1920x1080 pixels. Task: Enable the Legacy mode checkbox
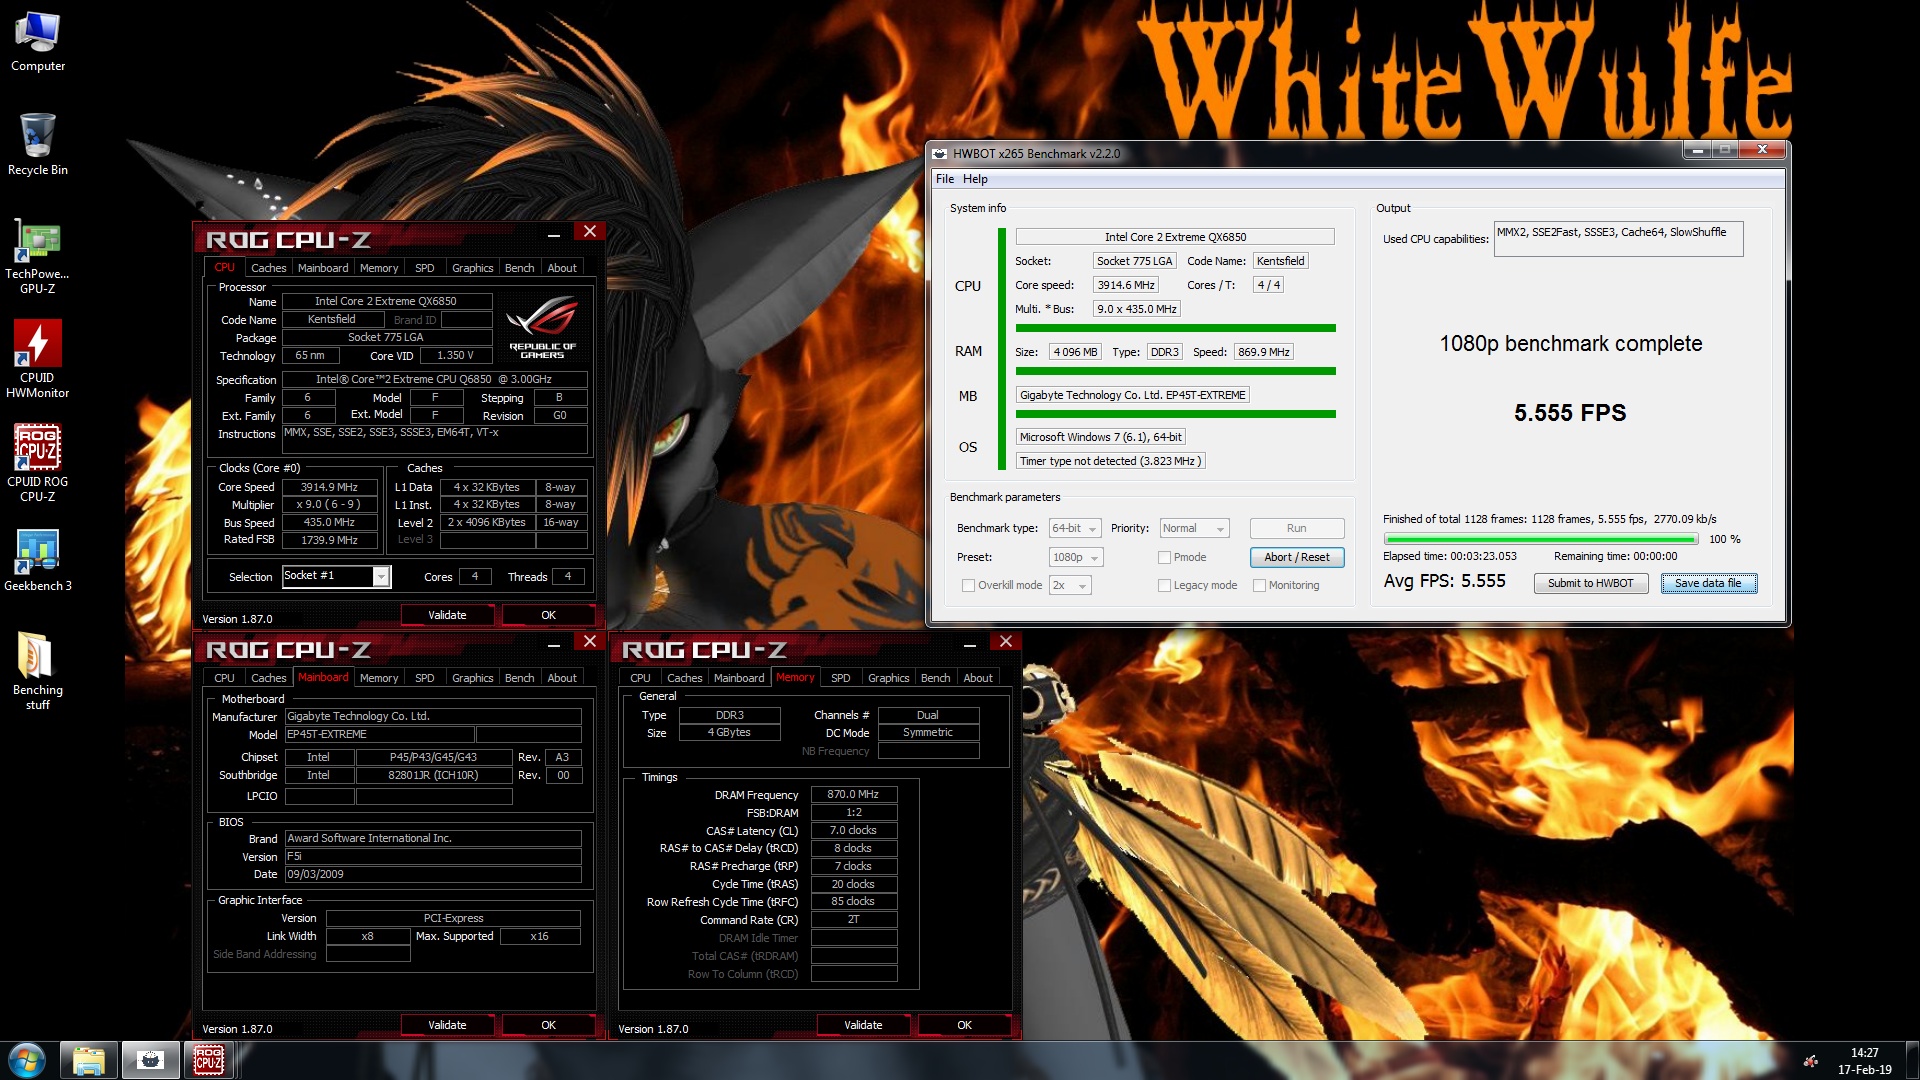1164,585
